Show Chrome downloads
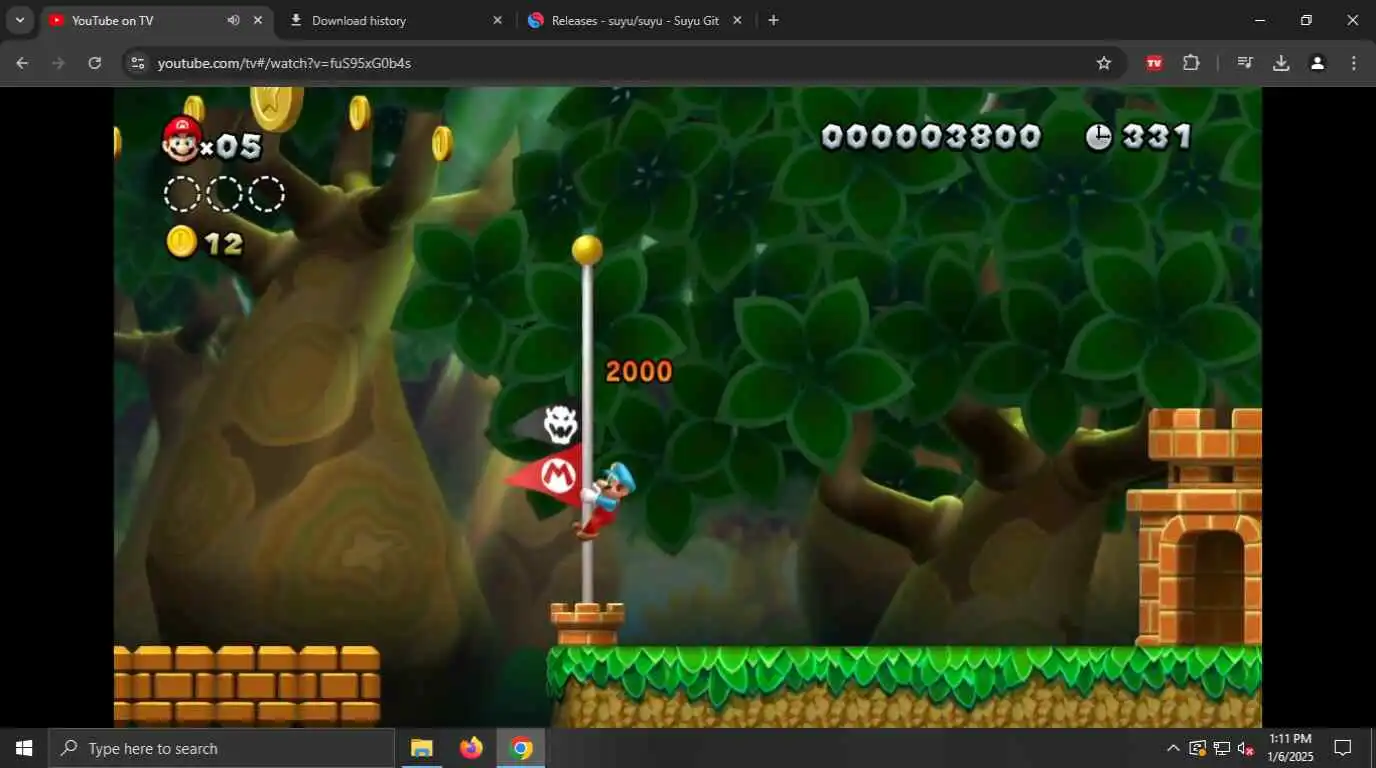1376x768 pixels. [1281, 63]
